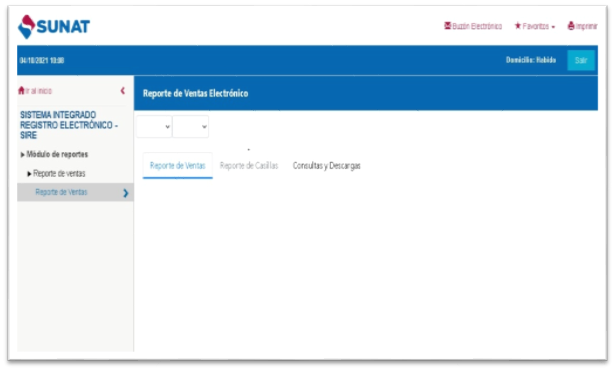Click the SUNAT logo
This screenshot has width=615, height=371.
(54, 27)
